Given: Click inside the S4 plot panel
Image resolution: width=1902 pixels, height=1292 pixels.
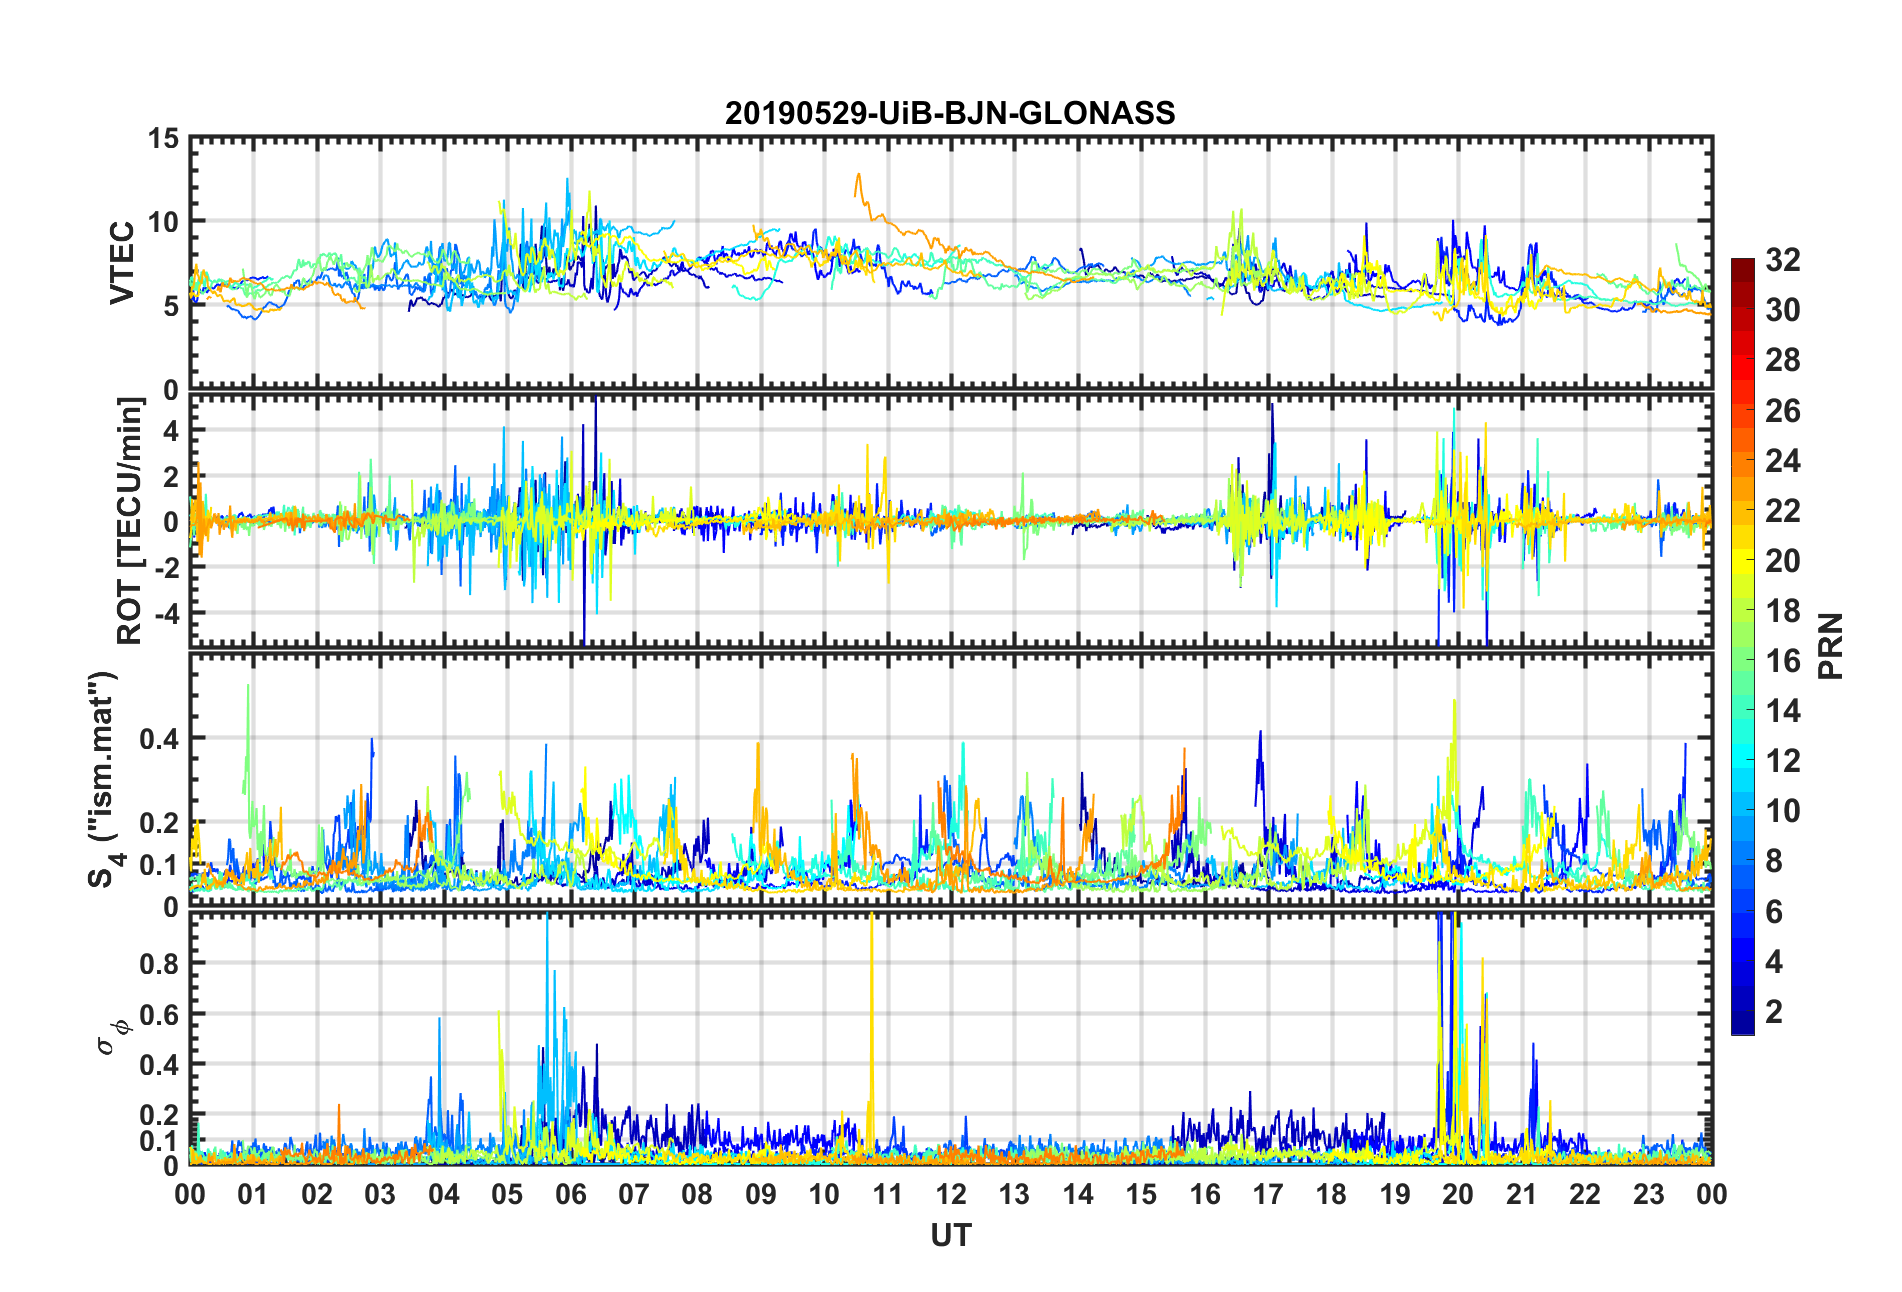Looking at the screenshot, I should click(x=951, y=780).
